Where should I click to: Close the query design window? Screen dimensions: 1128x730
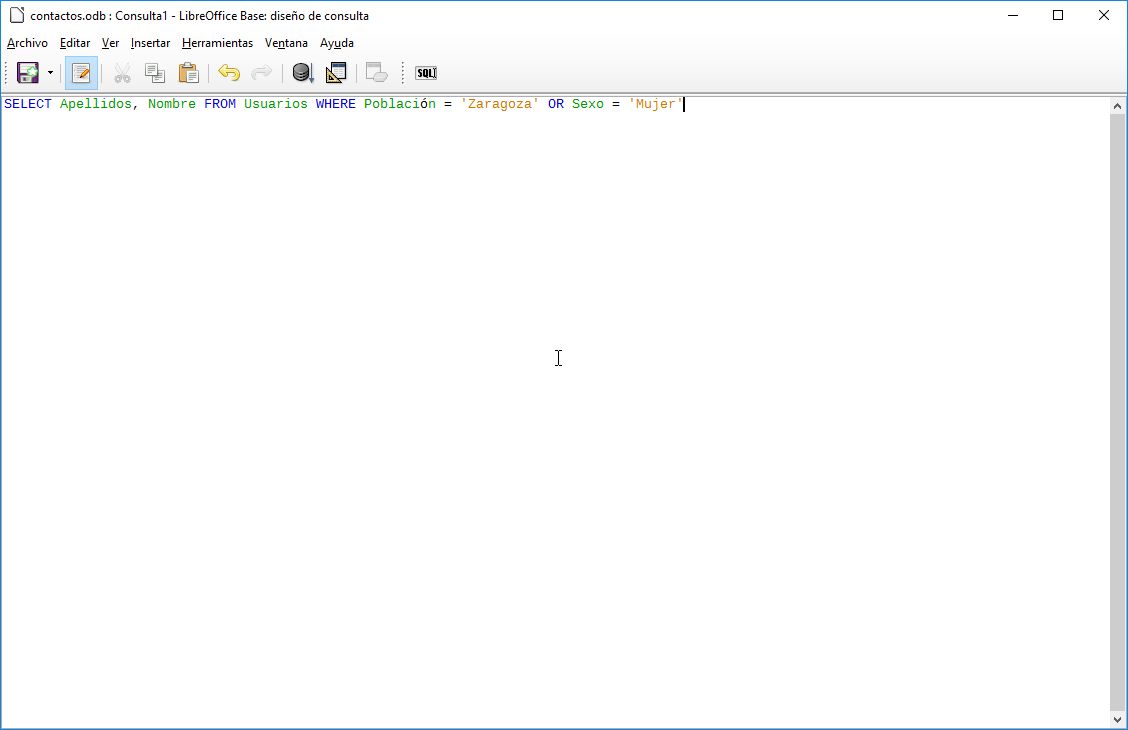click(1104, 15)
